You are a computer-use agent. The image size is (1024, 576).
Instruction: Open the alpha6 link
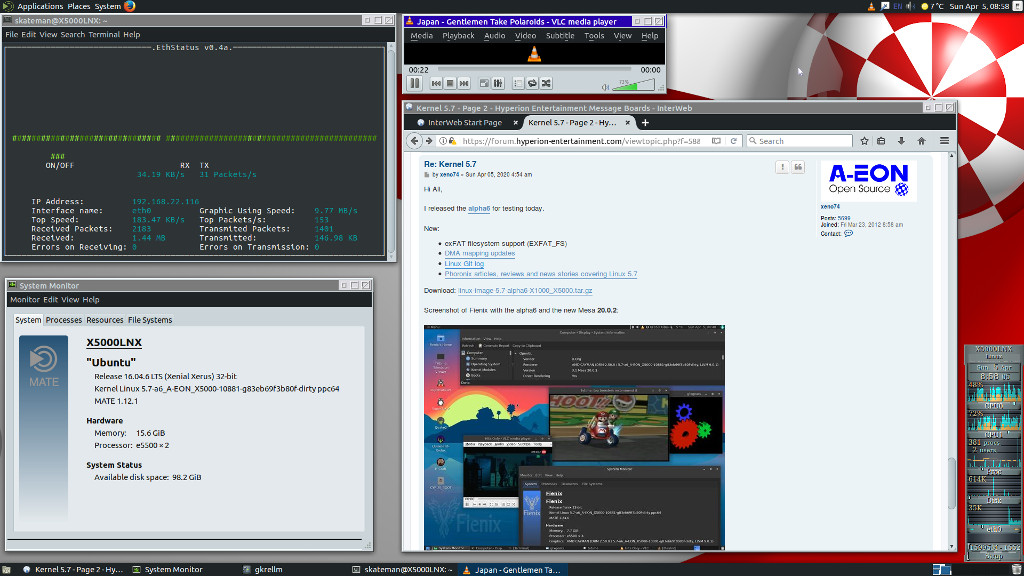pyautogui.click(x=479, y=209)
